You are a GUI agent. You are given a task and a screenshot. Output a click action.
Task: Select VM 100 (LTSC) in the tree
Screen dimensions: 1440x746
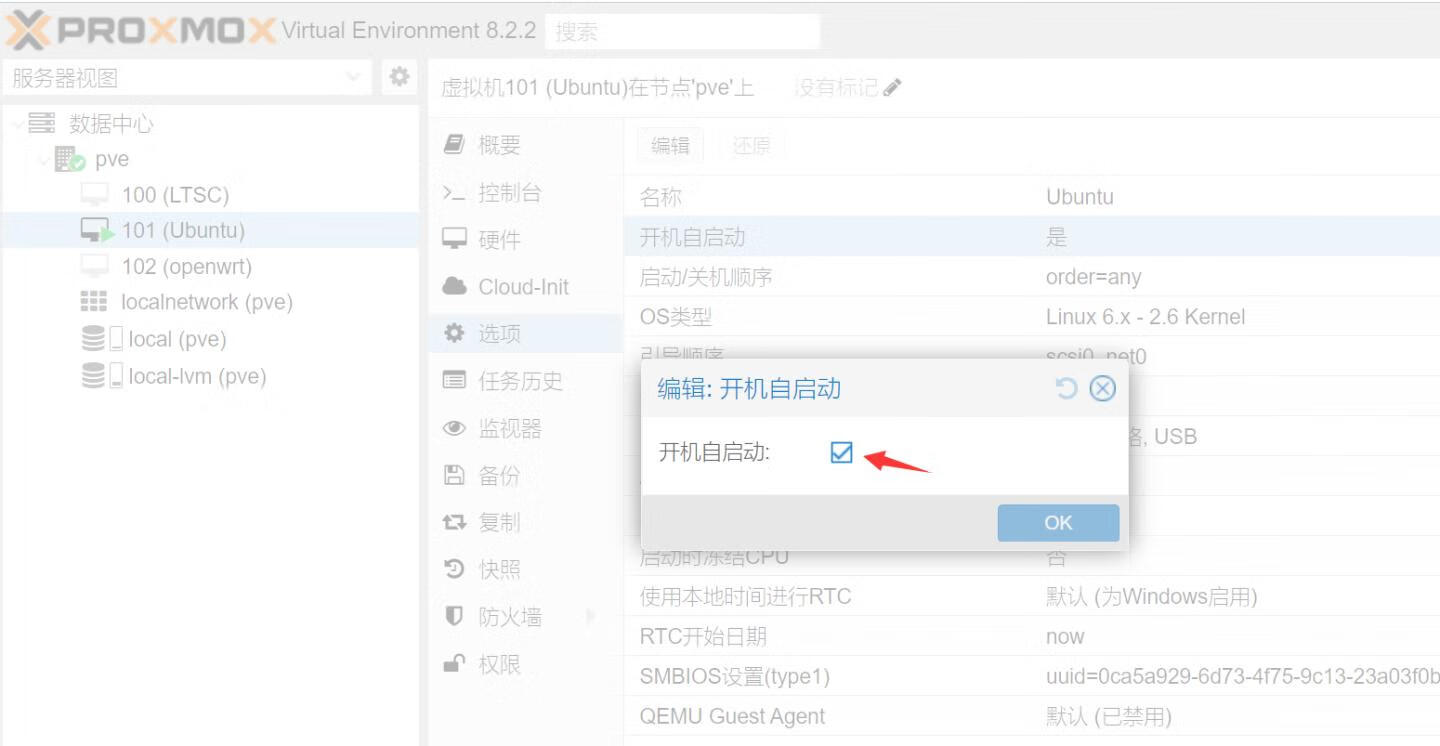(x=175, y=195)
